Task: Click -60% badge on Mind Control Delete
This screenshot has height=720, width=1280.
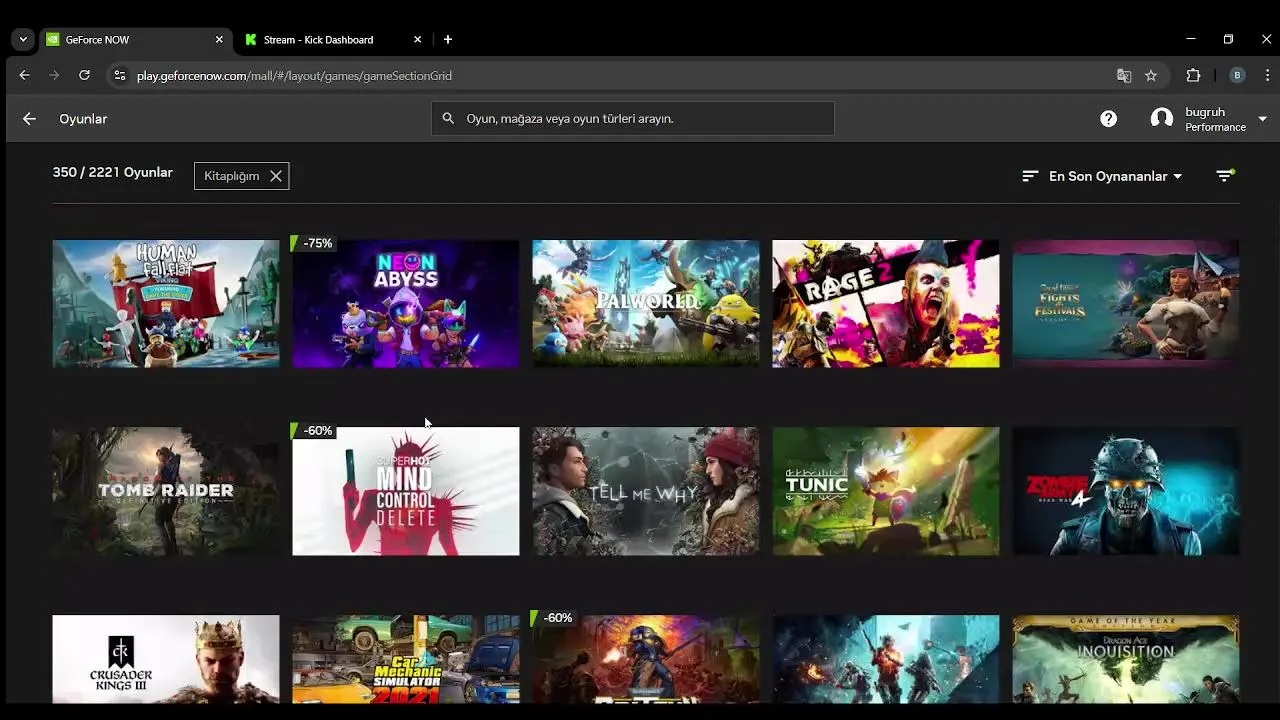Action: (x=313, y=430)
